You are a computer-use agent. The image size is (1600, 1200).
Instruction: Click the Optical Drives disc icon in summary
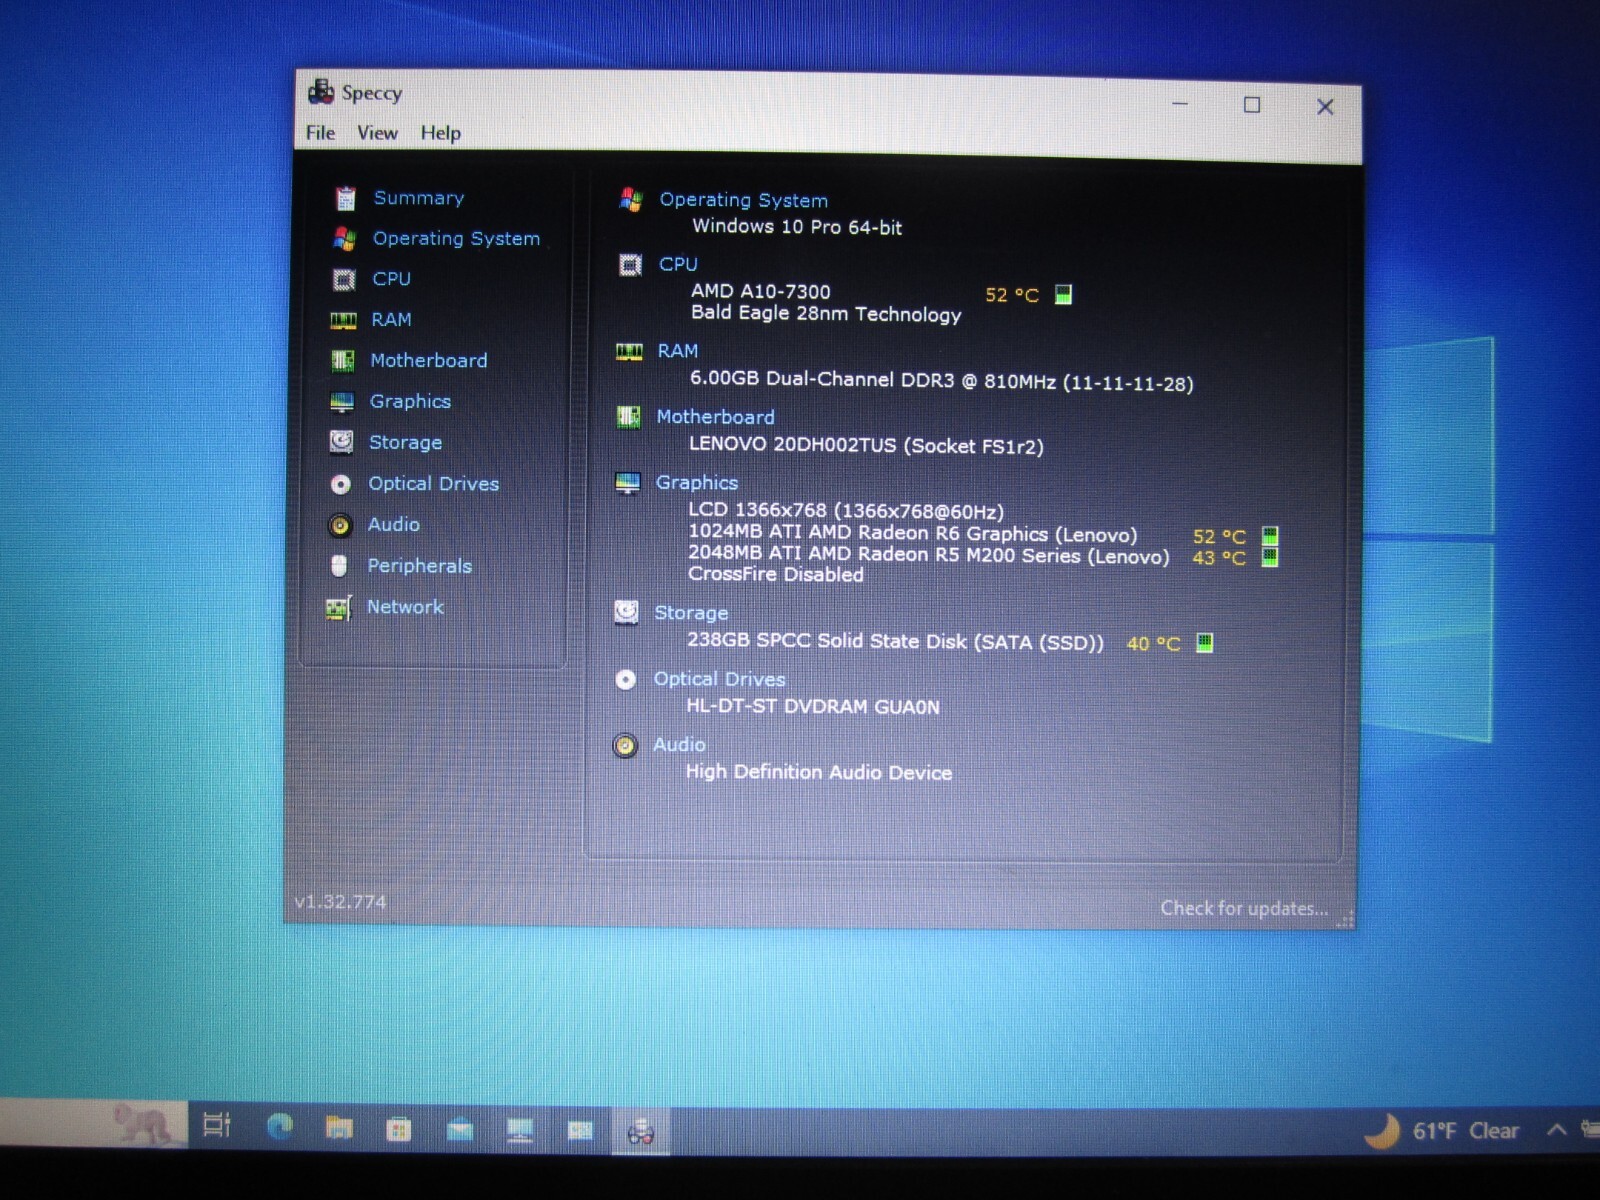[626, 680]
